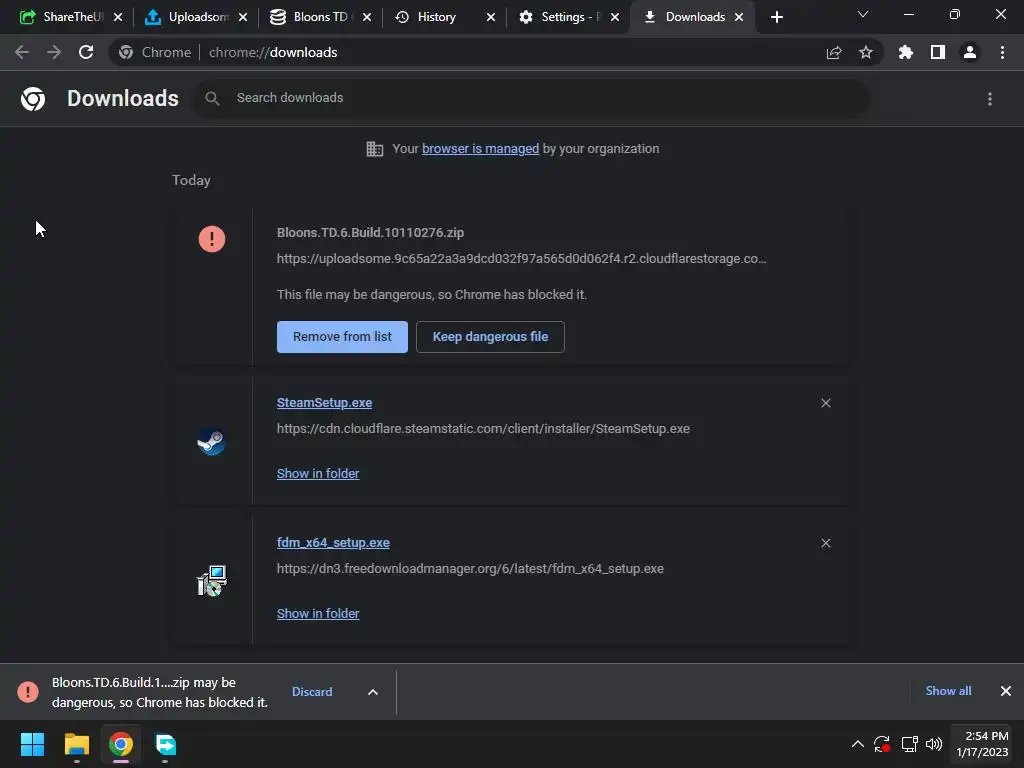Click the warning icon in the download bar

[x=27, y=692]
